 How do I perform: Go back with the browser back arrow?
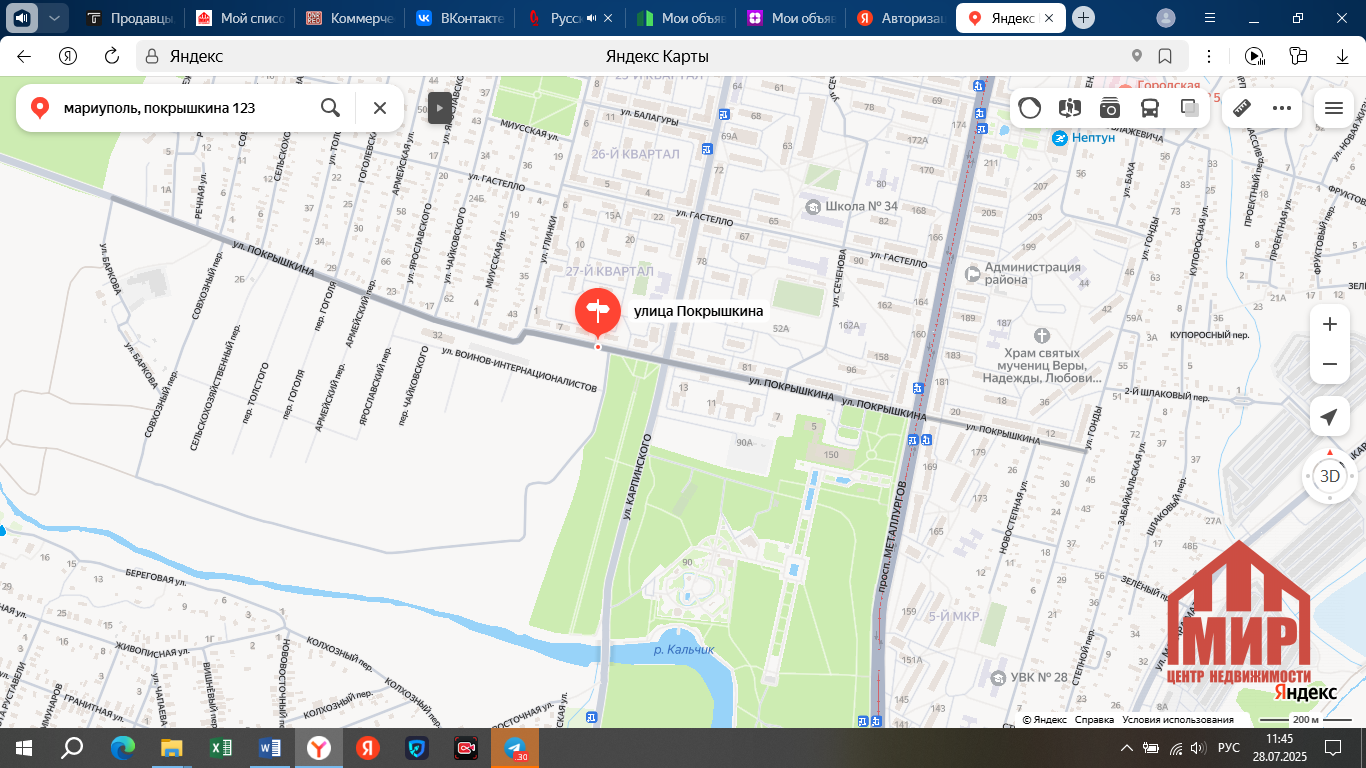pos(24,56)
